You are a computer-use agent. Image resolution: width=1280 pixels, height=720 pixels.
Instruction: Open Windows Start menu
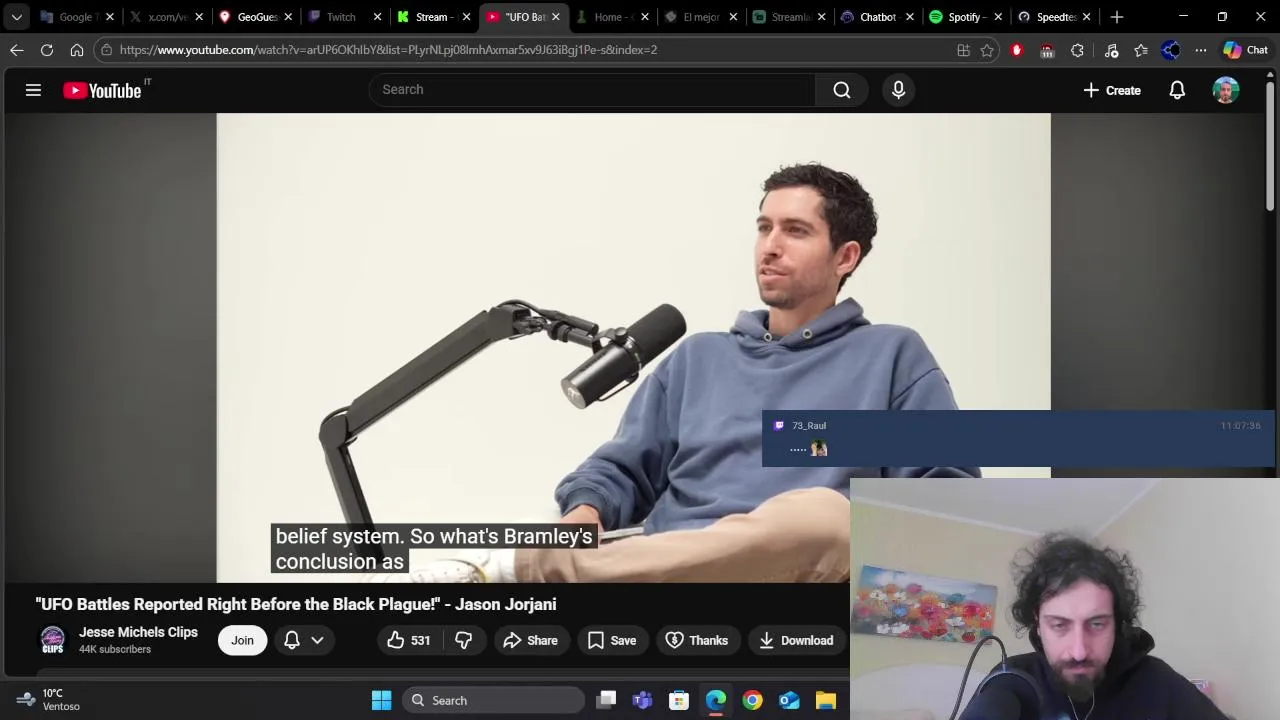coord(381,700)
